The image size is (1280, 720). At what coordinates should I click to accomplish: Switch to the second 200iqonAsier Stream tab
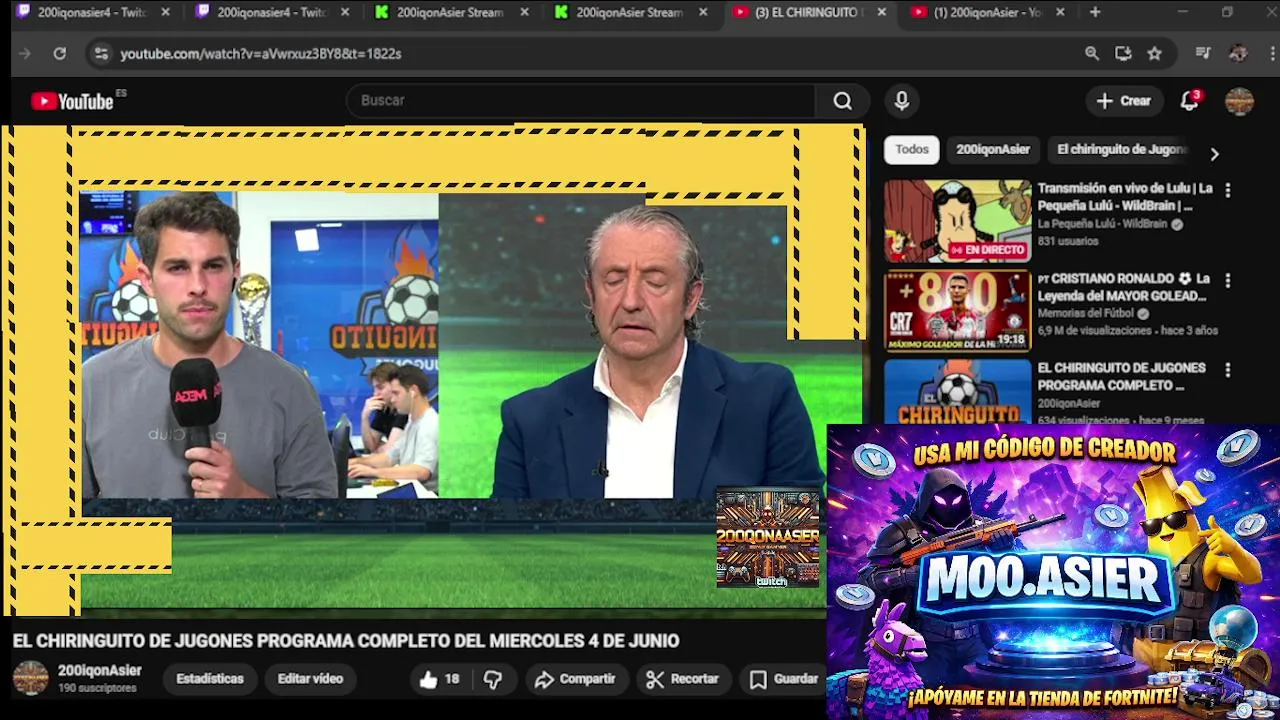pos(620,13)
